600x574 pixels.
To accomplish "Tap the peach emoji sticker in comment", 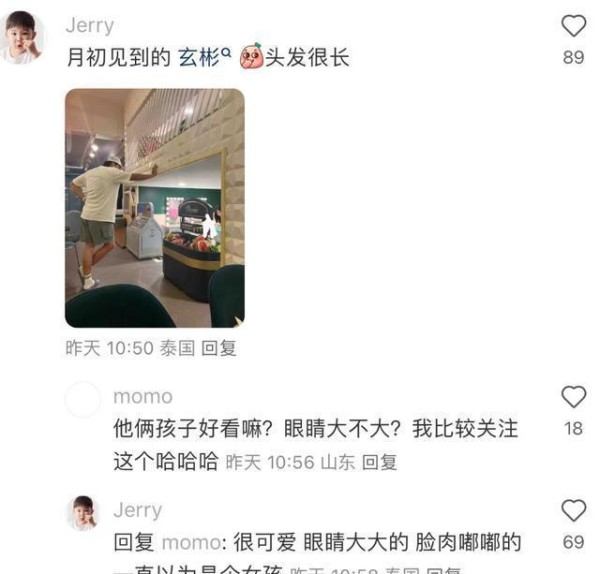I will coord(251,57).
